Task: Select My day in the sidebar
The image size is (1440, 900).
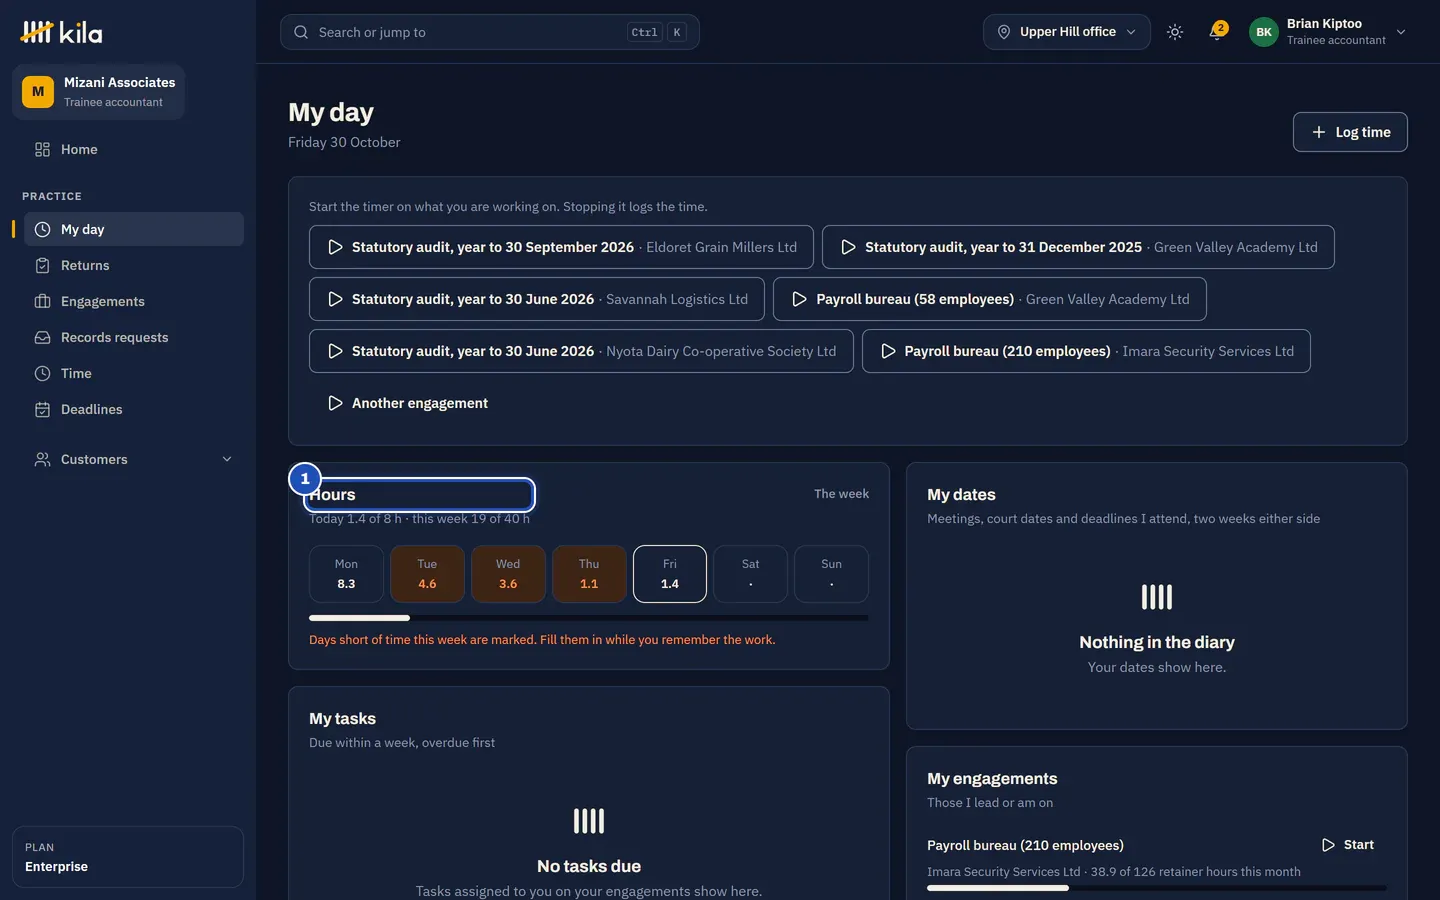Action: [x=134, y=229]
